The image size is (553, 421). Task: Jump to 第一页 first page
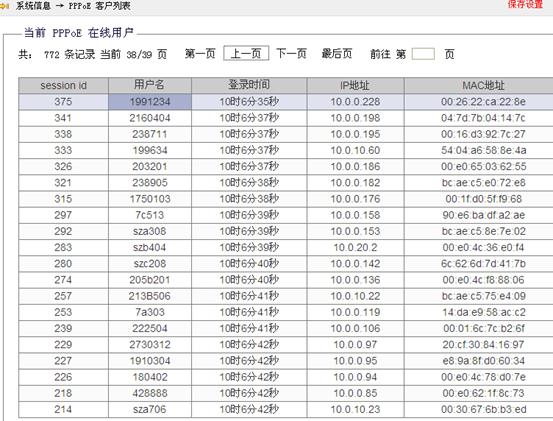[x=200, y=54]
